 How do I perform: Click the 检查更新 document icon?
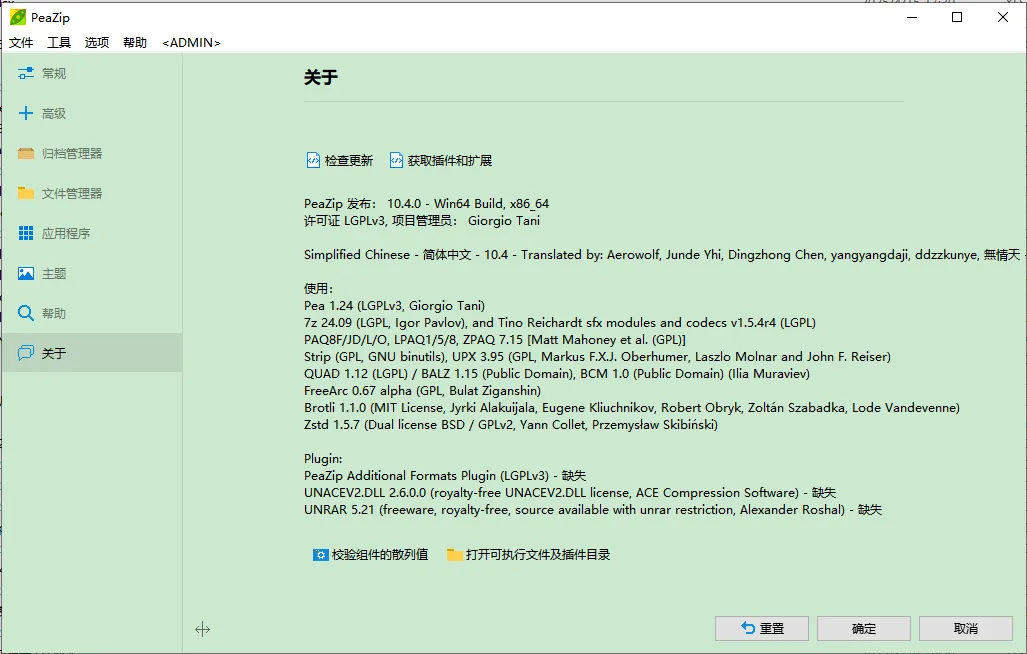tap(313, 160)
